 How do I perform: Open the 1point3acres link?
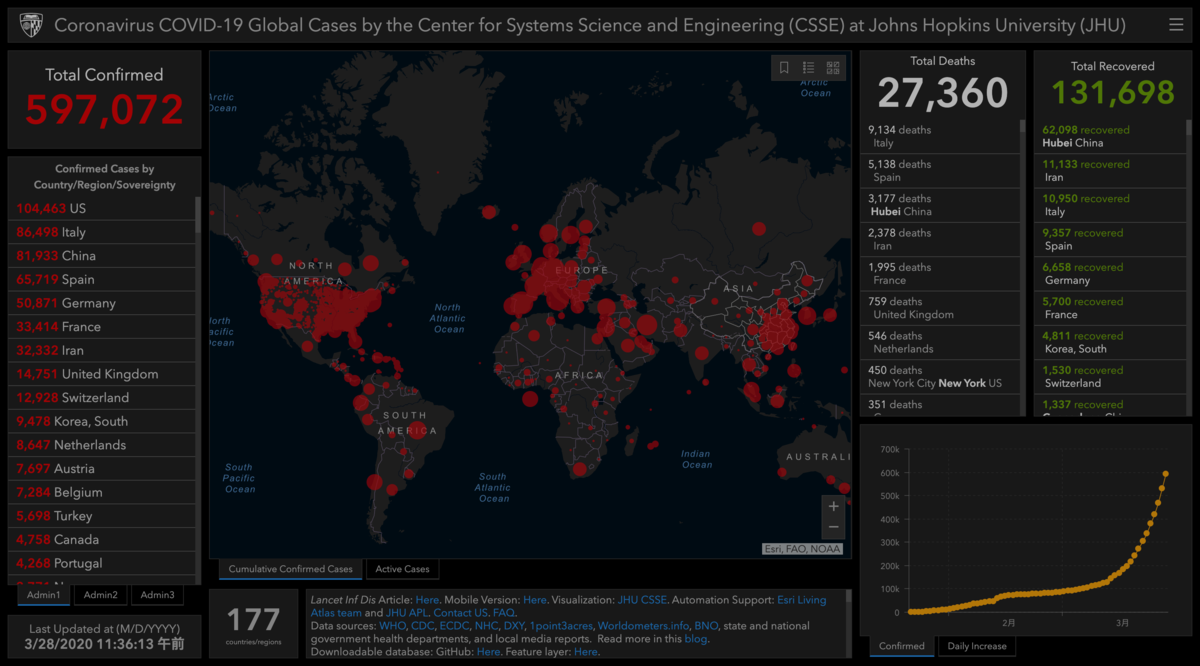(x=561, y=626)
